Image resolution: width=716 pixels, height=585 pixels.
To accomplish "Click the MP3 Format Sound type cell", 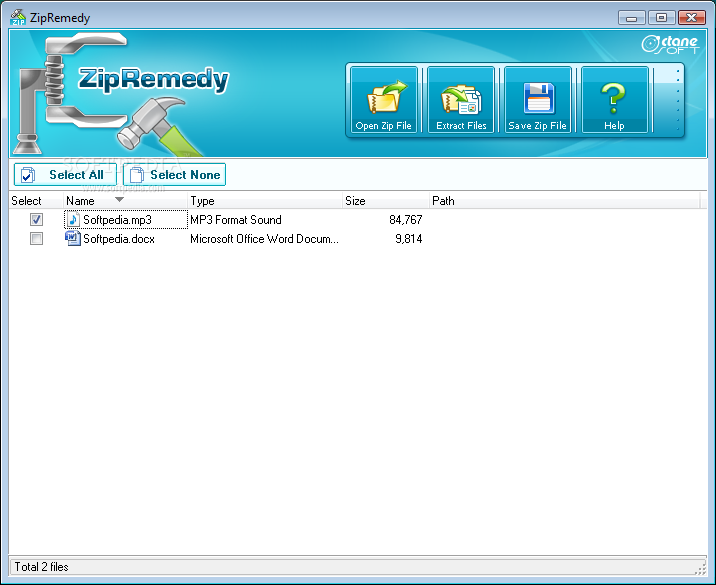I will pyautogui.click(x=236, y=220).
